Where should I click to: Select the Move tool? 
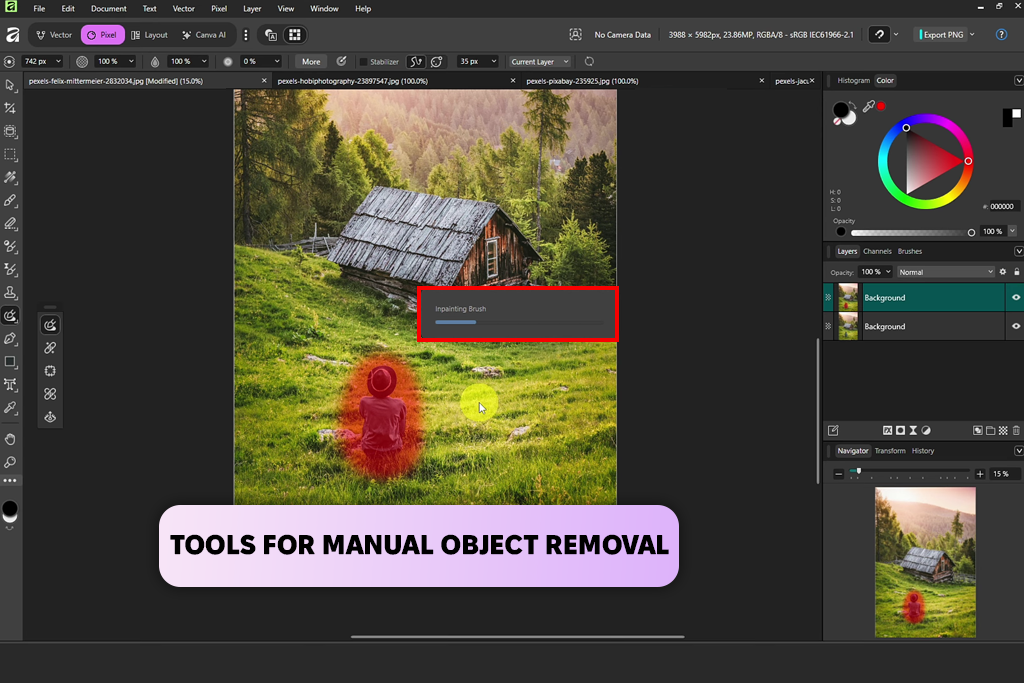point(10,86)
